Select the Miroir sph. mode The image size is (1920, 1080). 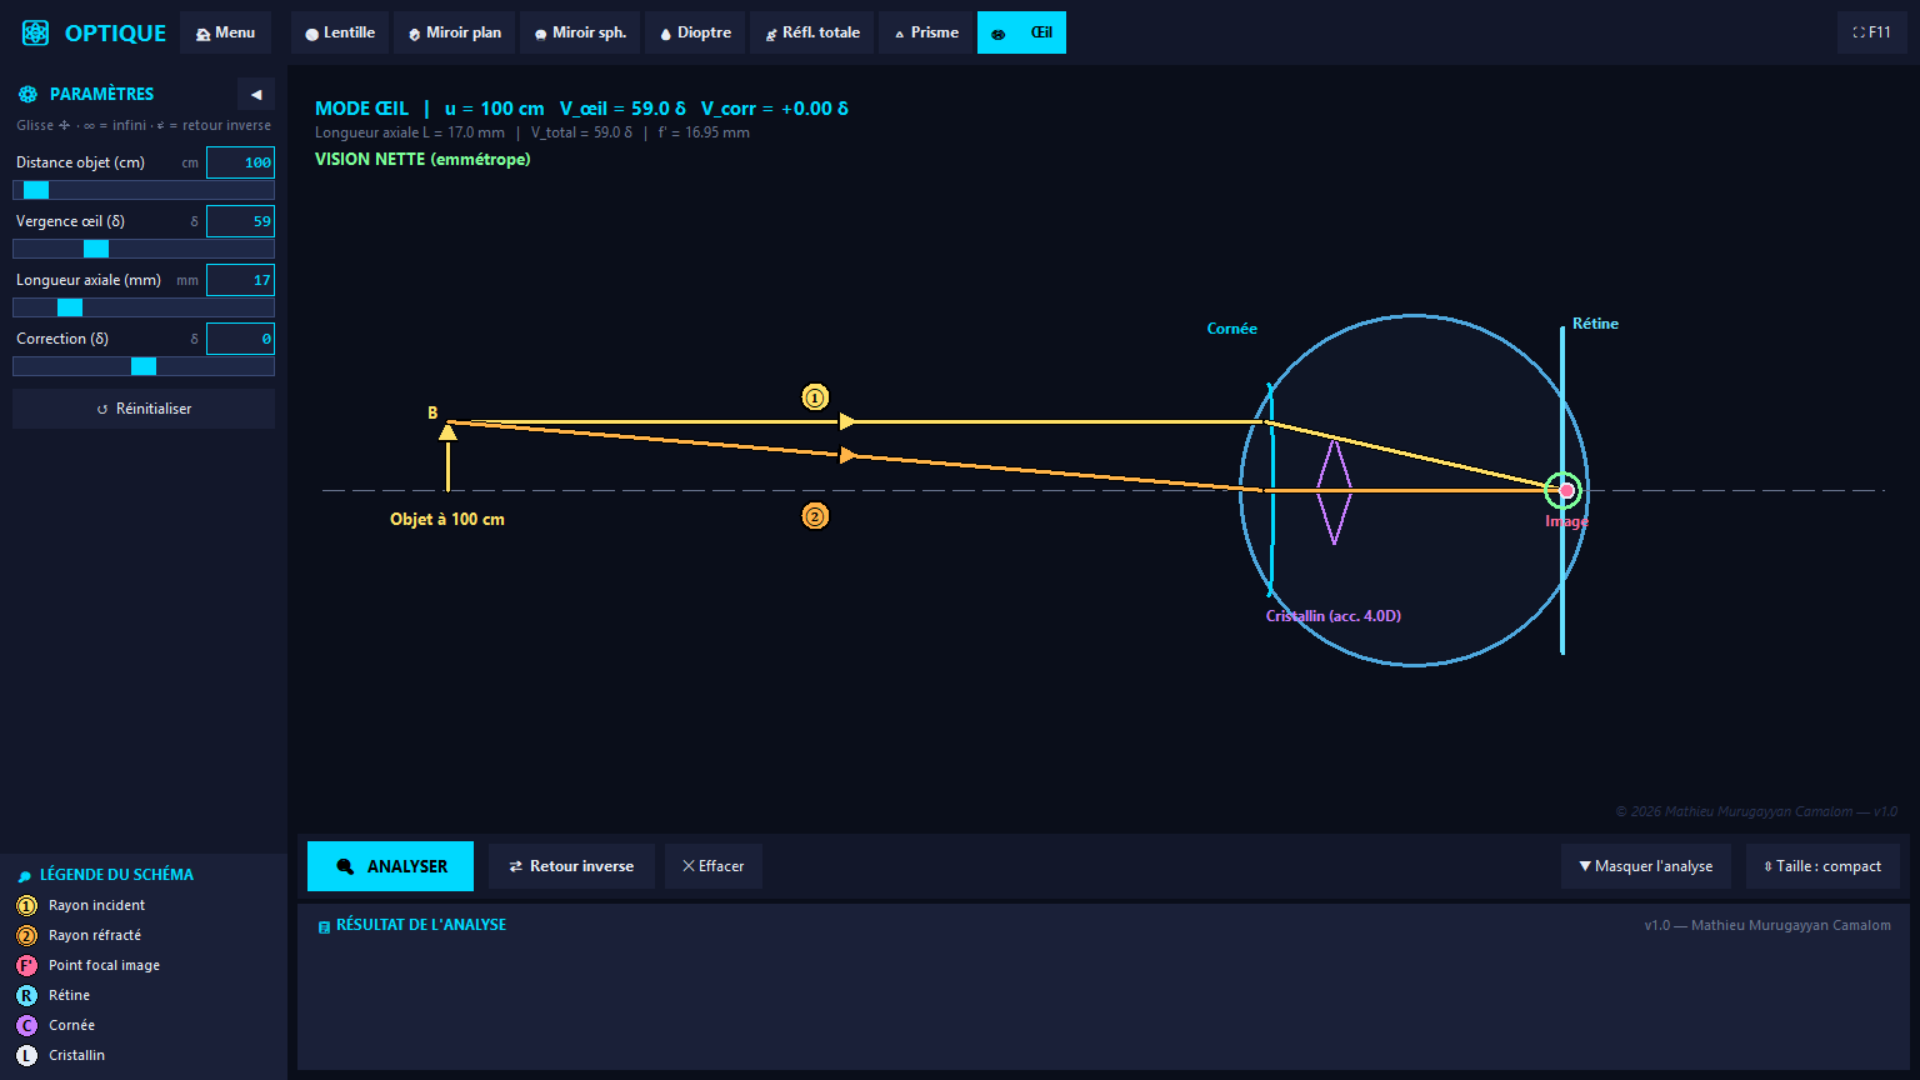(x=580, y=33)
